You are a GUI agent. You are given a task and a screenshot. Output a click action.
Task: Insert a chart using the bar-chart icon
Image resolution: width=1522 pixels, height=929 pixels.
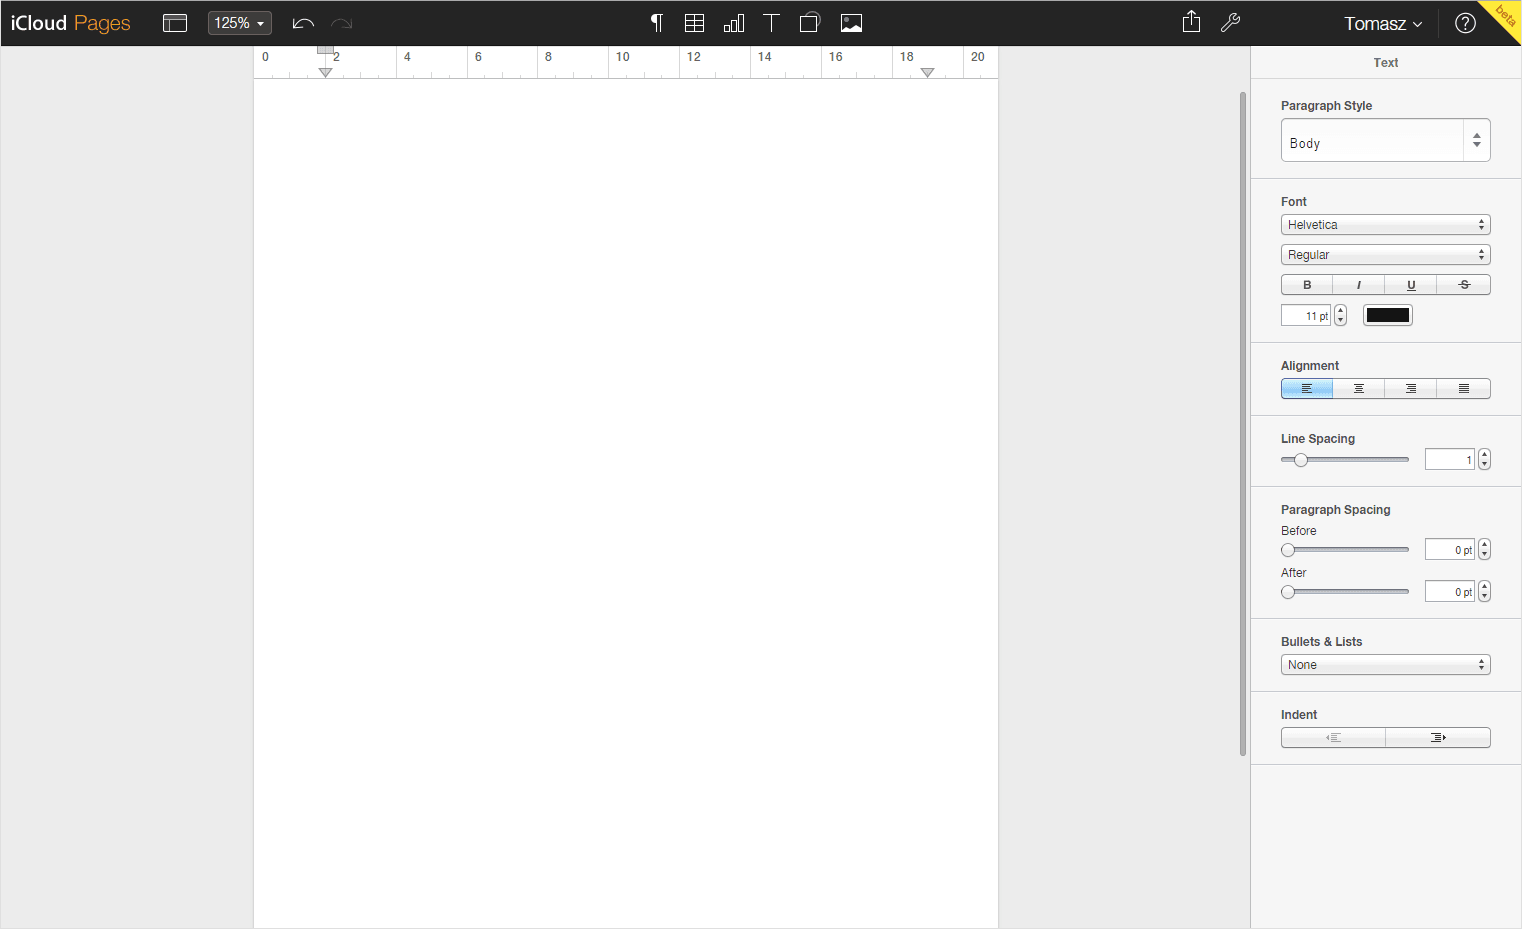733,23
